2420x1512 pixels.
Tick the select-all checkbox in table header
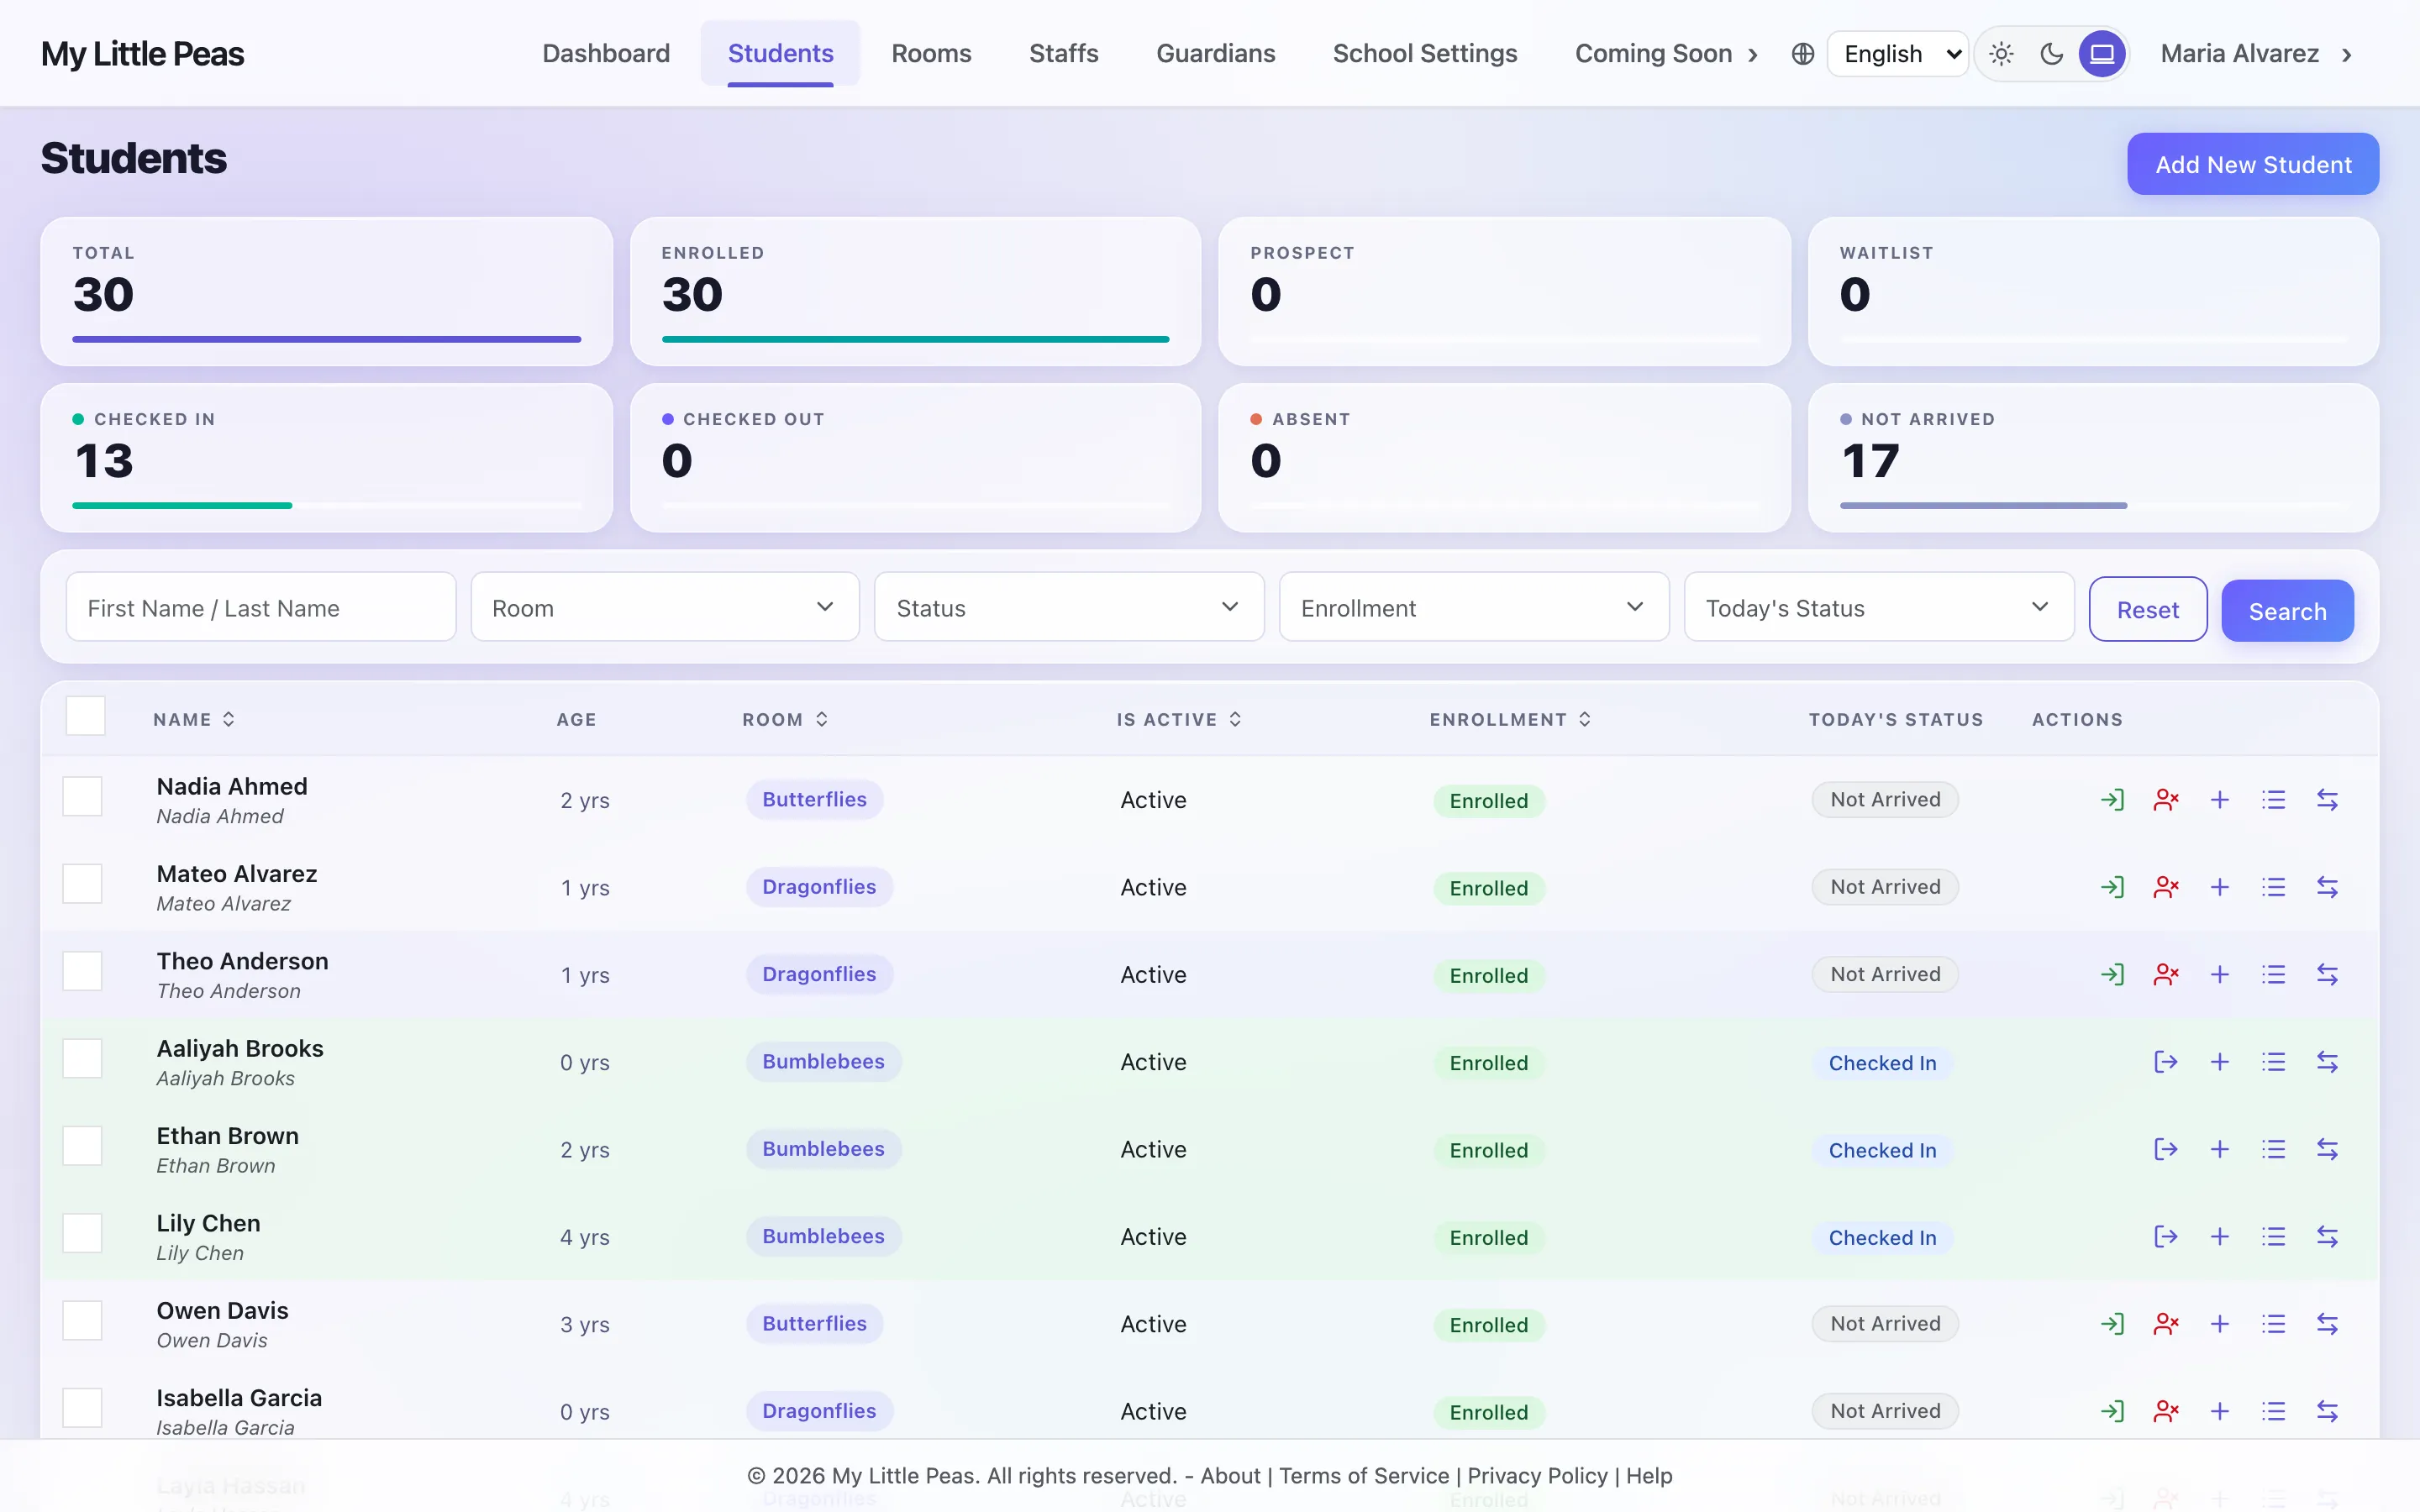point(85,716)
